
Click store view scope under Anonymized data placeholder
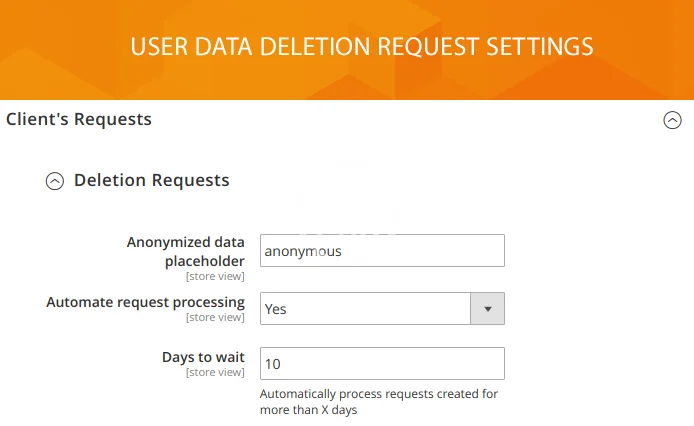(x=215, y=276)
